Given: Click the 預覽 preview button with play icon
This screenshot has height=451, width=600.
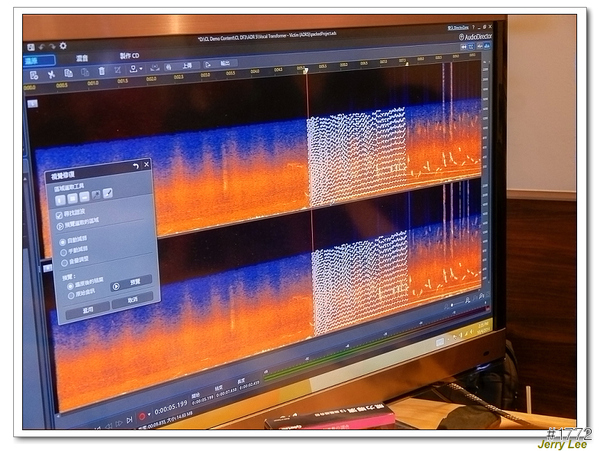Looking at the screenshot, I should tap(131, 283).
